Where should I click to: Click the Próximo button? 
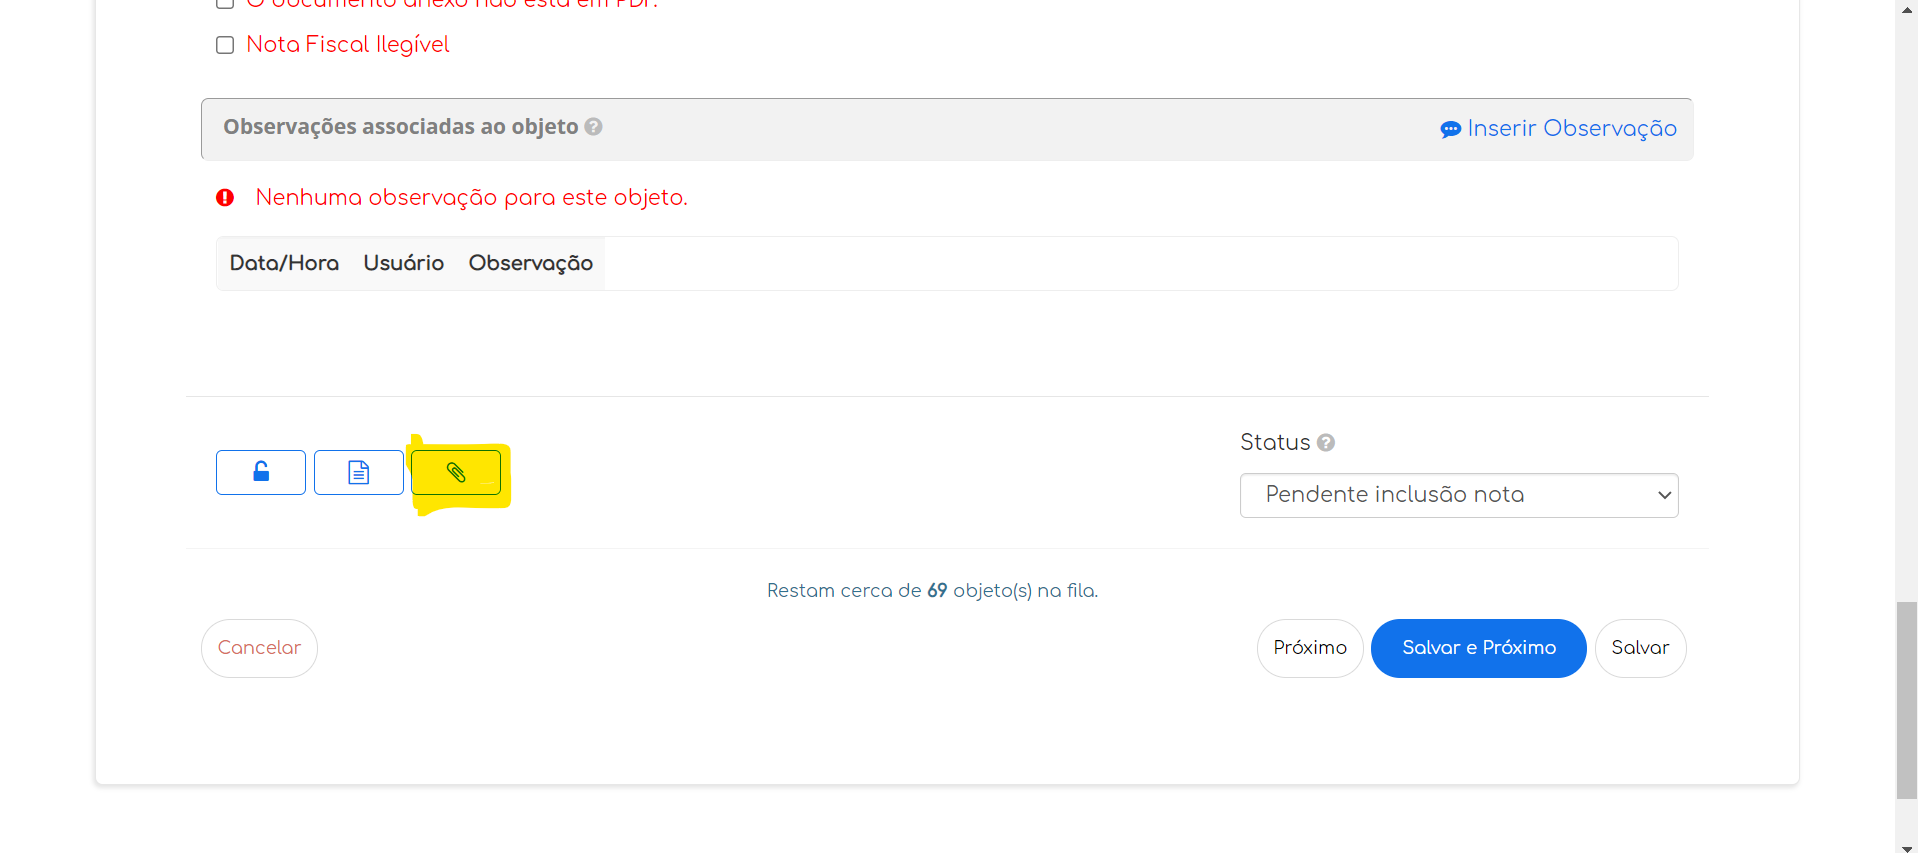coord(1310,648)
